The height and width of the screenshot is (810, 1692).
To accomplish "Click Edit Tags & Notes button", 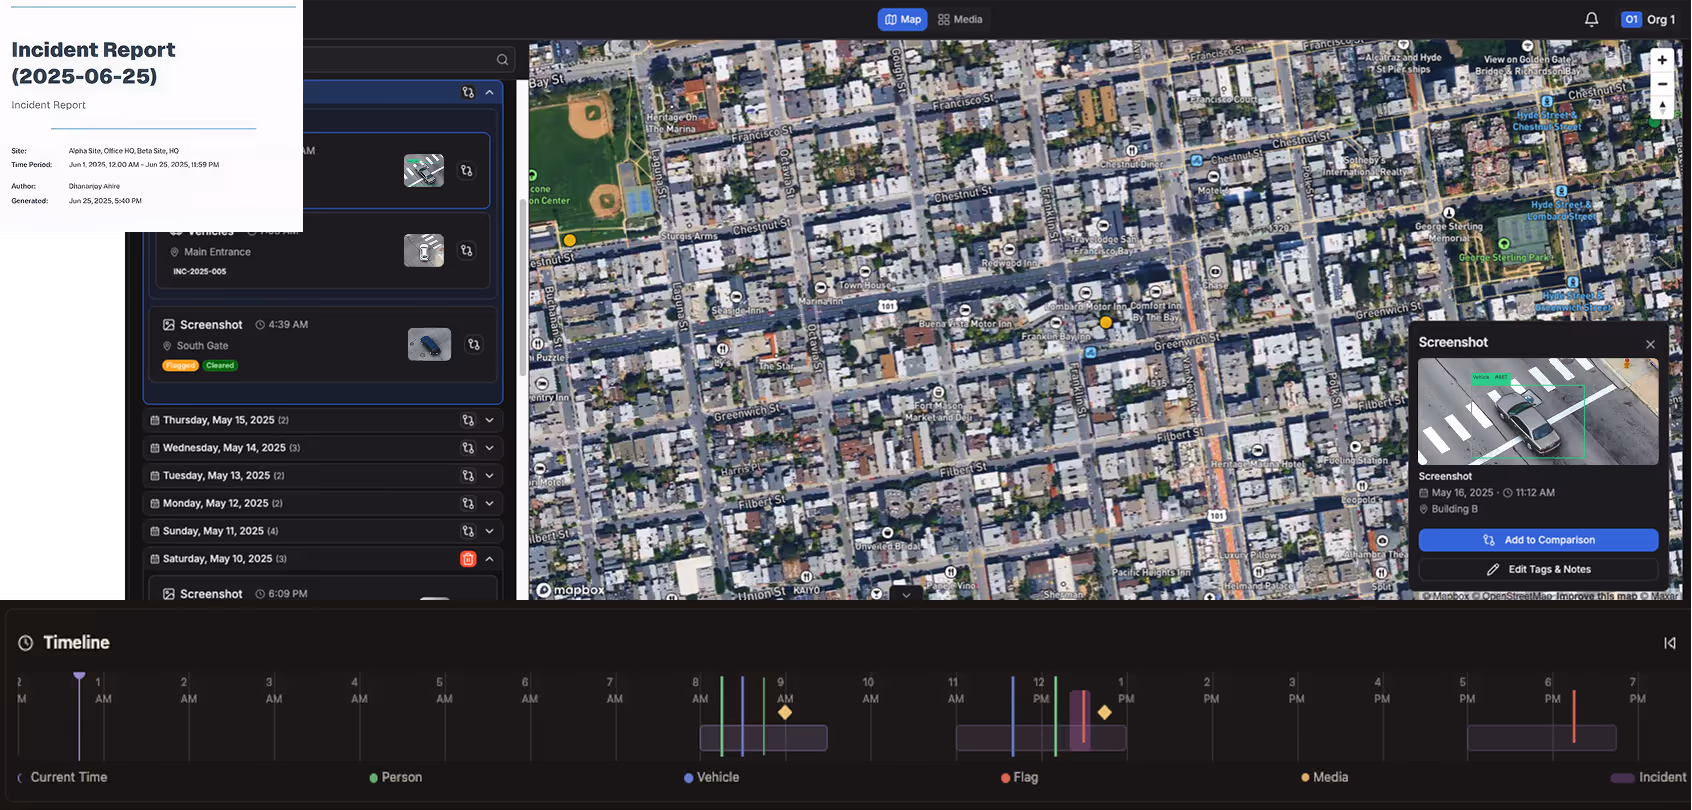I will [1538, 569].
